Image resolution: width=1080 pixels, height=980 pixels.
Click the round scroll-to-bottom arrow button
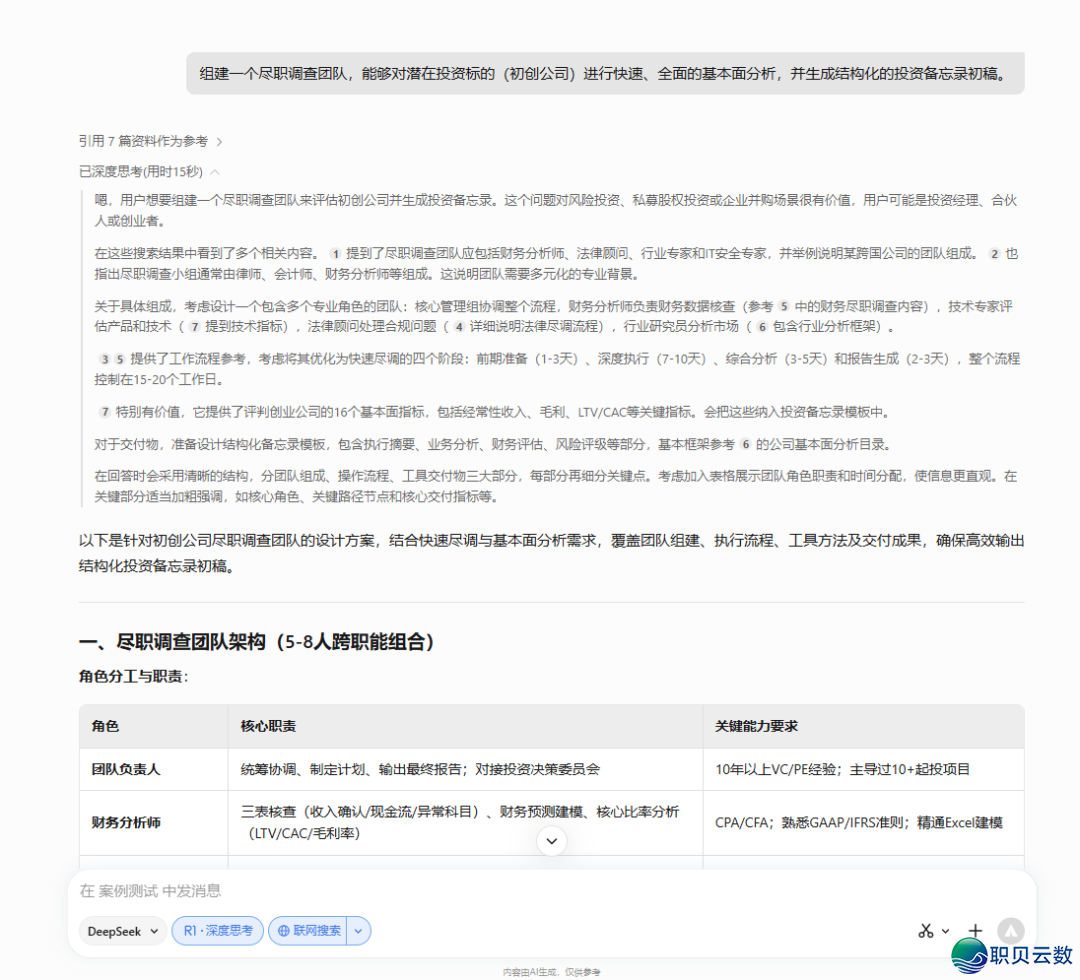coord(552,841)
